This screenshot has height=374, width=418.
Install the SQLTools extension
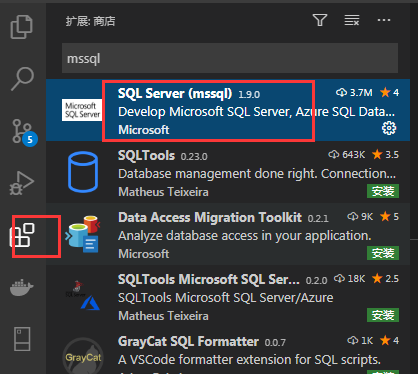pyautogui.click(x=383, y=191)
